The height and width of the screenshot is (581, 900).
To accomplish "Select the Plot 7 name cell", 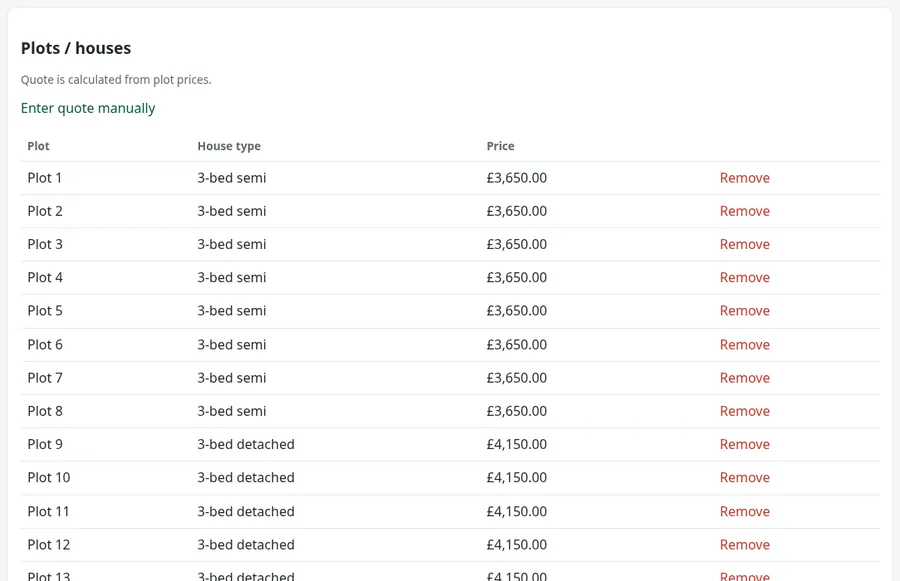I will [x=45, y=378].
